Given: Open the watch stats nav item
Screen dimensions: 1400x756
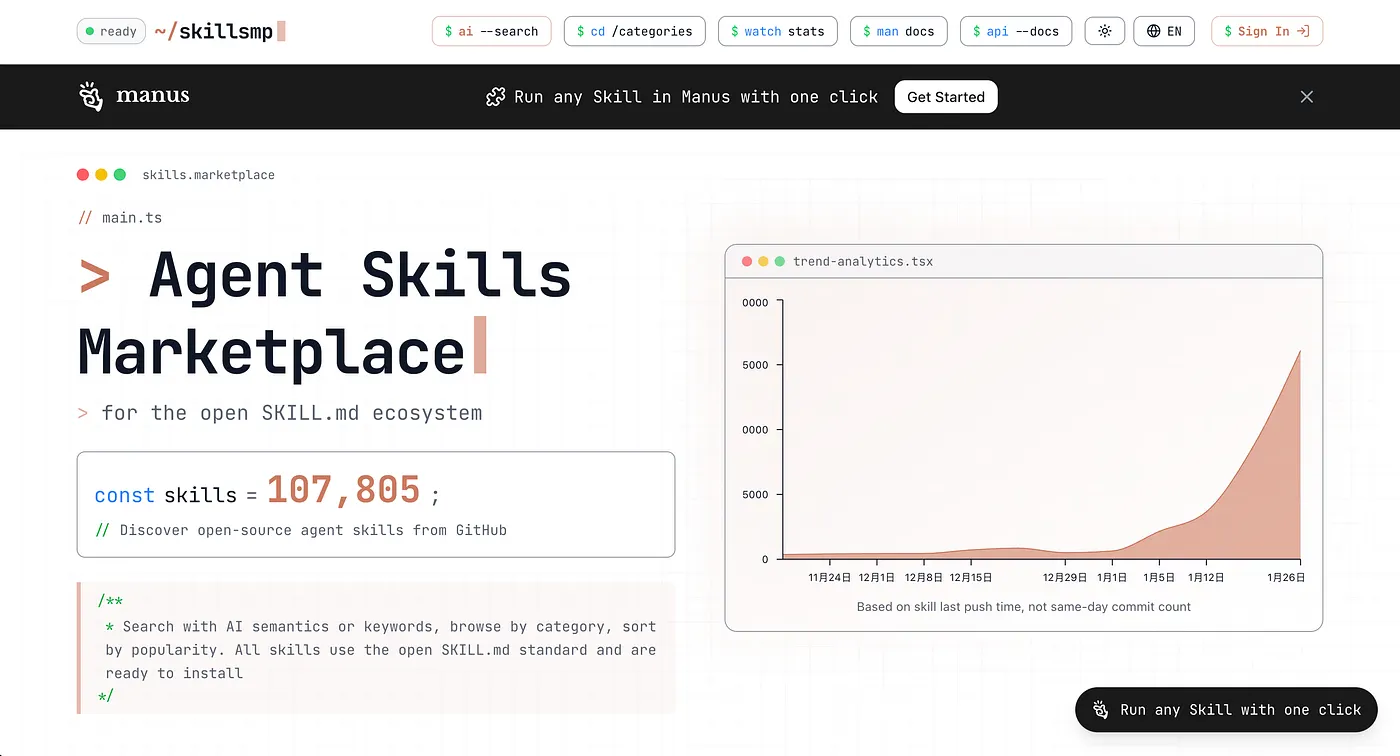Looking at the screenshot, I should coord(778,31).
